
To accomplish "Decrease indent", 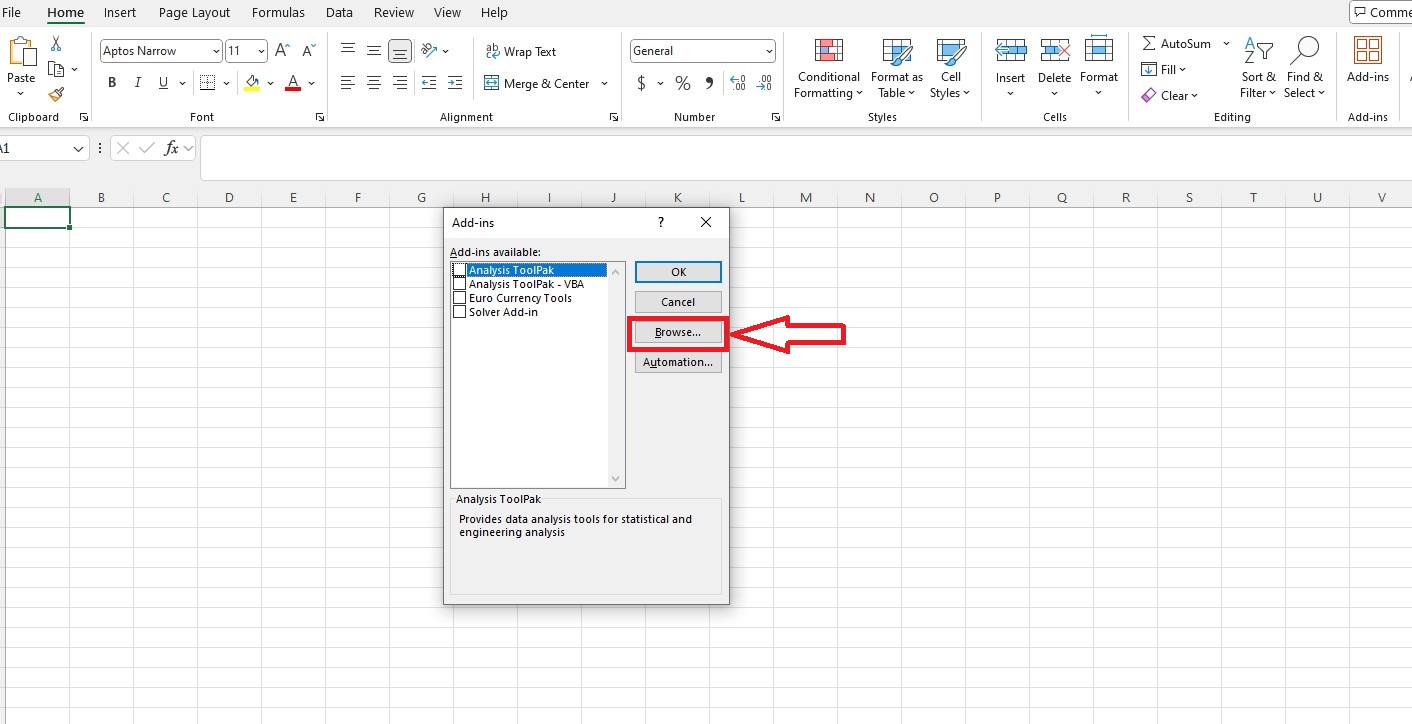I will click(x=429, y=83).
